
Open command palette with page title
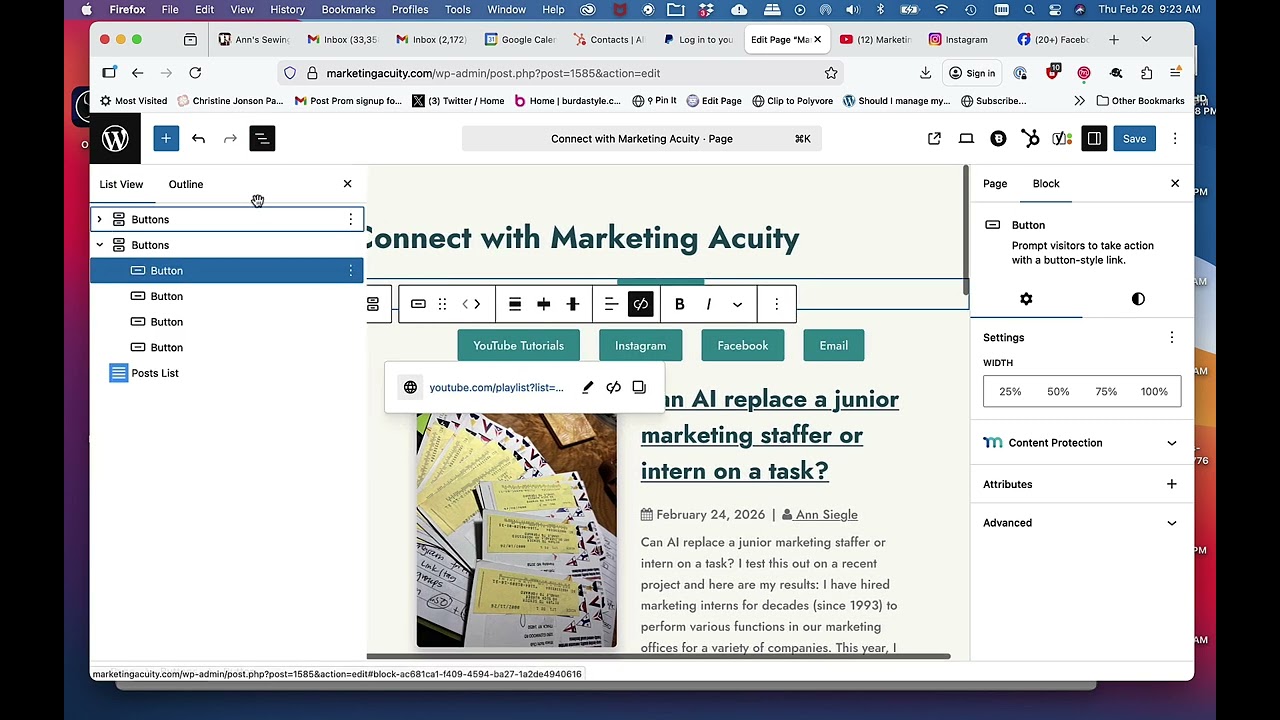coord(642,139)
